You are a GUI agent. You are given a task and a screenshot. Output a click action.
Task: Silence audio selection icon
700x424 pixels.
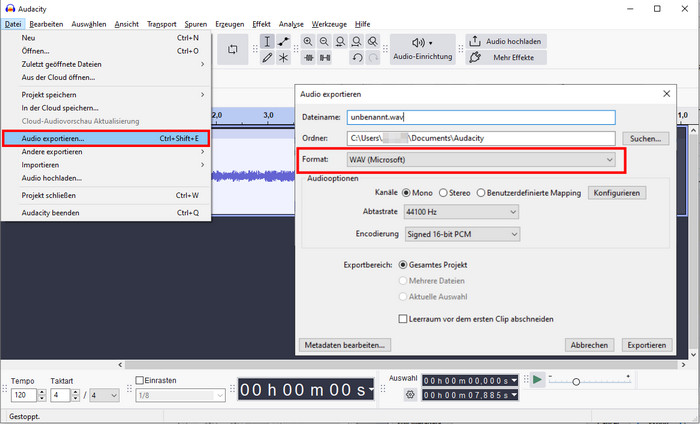[325, 58]
